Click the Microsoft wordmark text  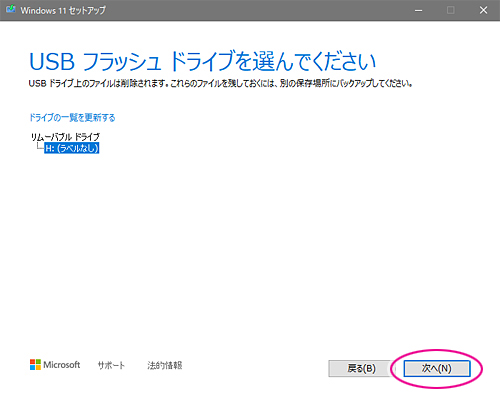(x=62, y=365)
